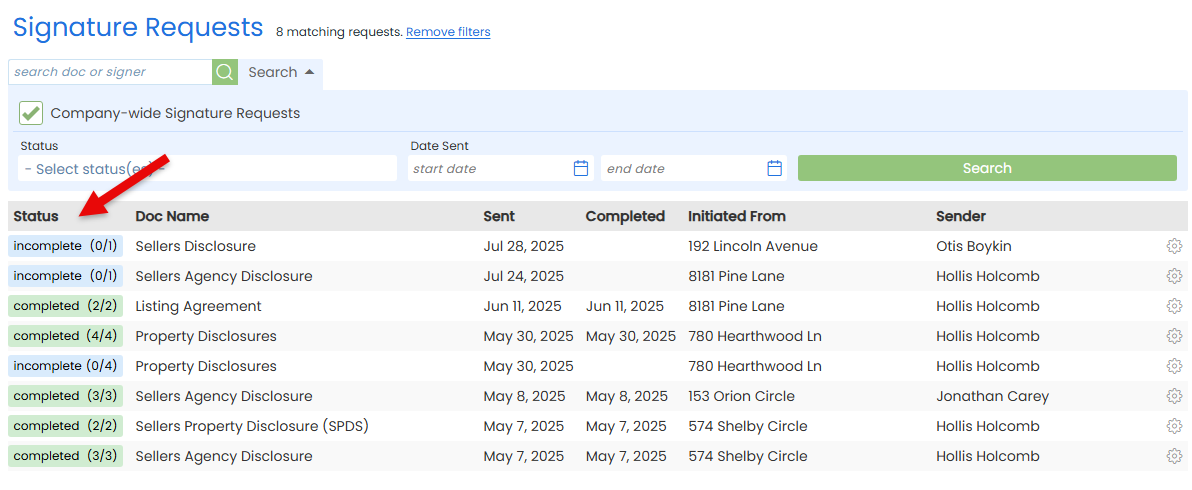Focus the end date input field
The image size is (1192, 490).
(684, 169)
